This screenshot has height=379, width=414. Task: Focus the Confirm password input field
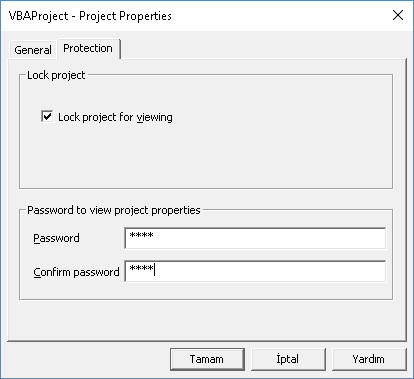pyautogui.click(x=255, y=271)
